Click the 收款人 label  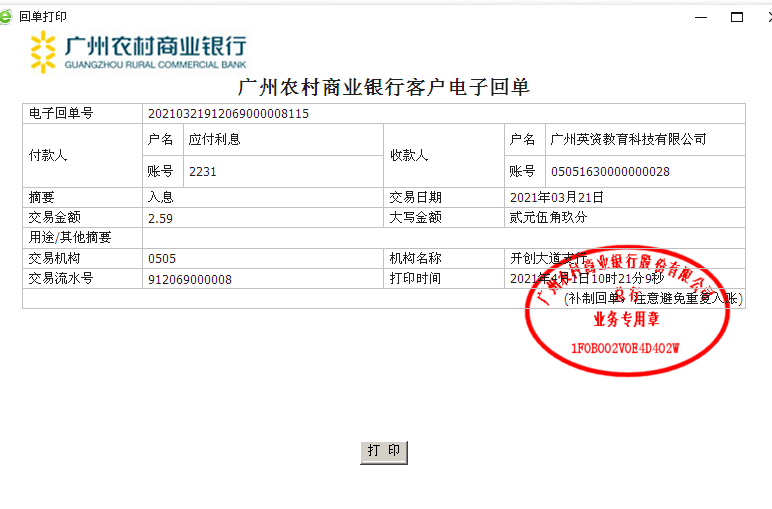click(x=409, y=155)
